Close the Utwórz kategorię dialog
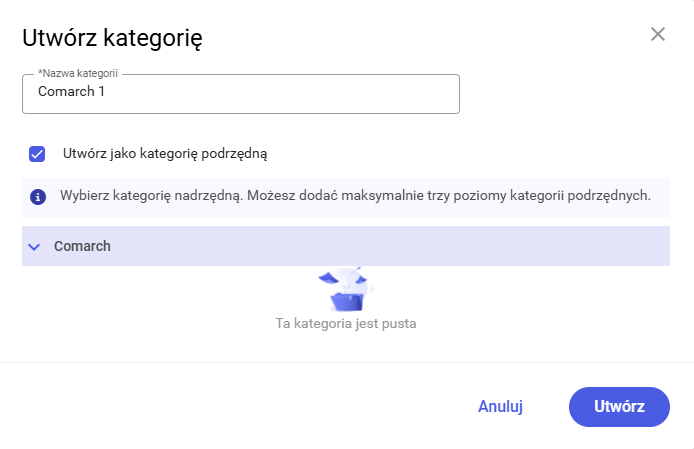694x449 pixels. 658,34
